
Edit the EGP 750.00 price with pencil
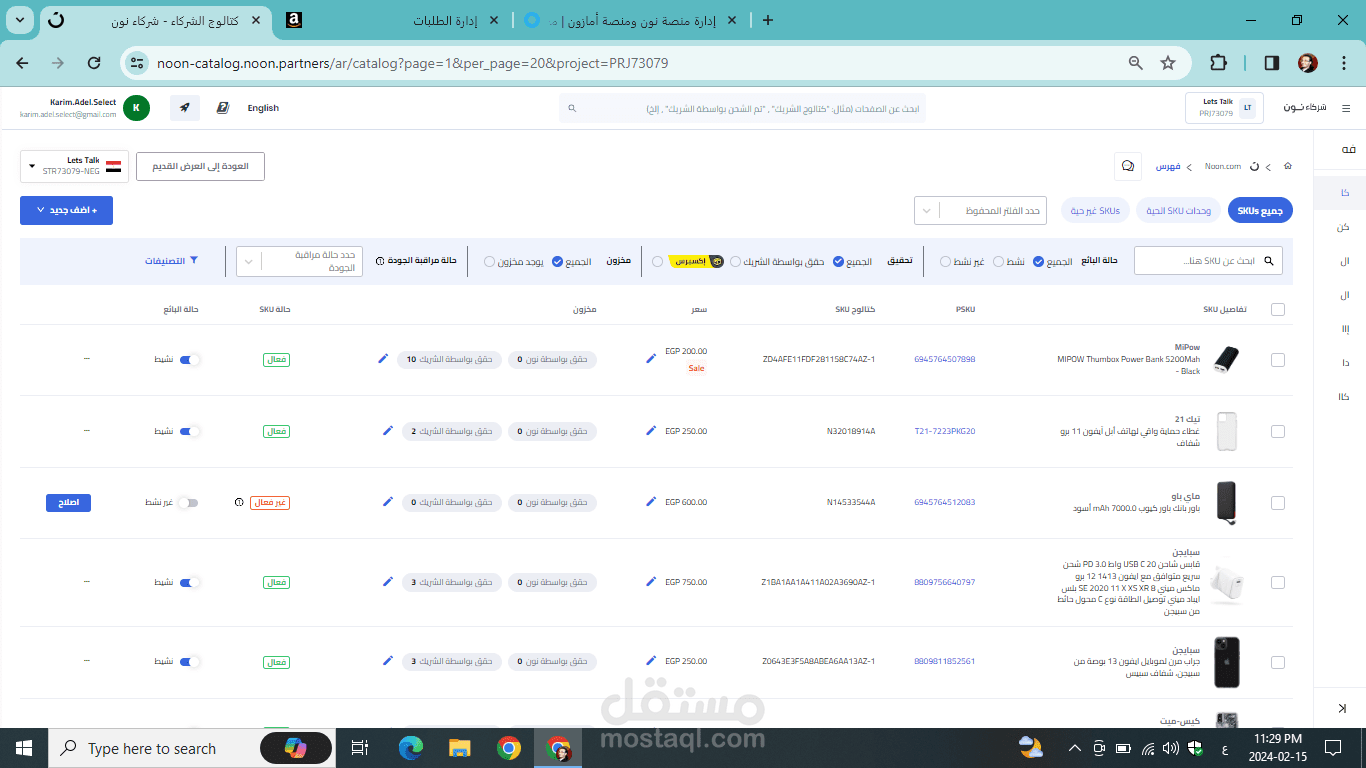click(651, 581)
